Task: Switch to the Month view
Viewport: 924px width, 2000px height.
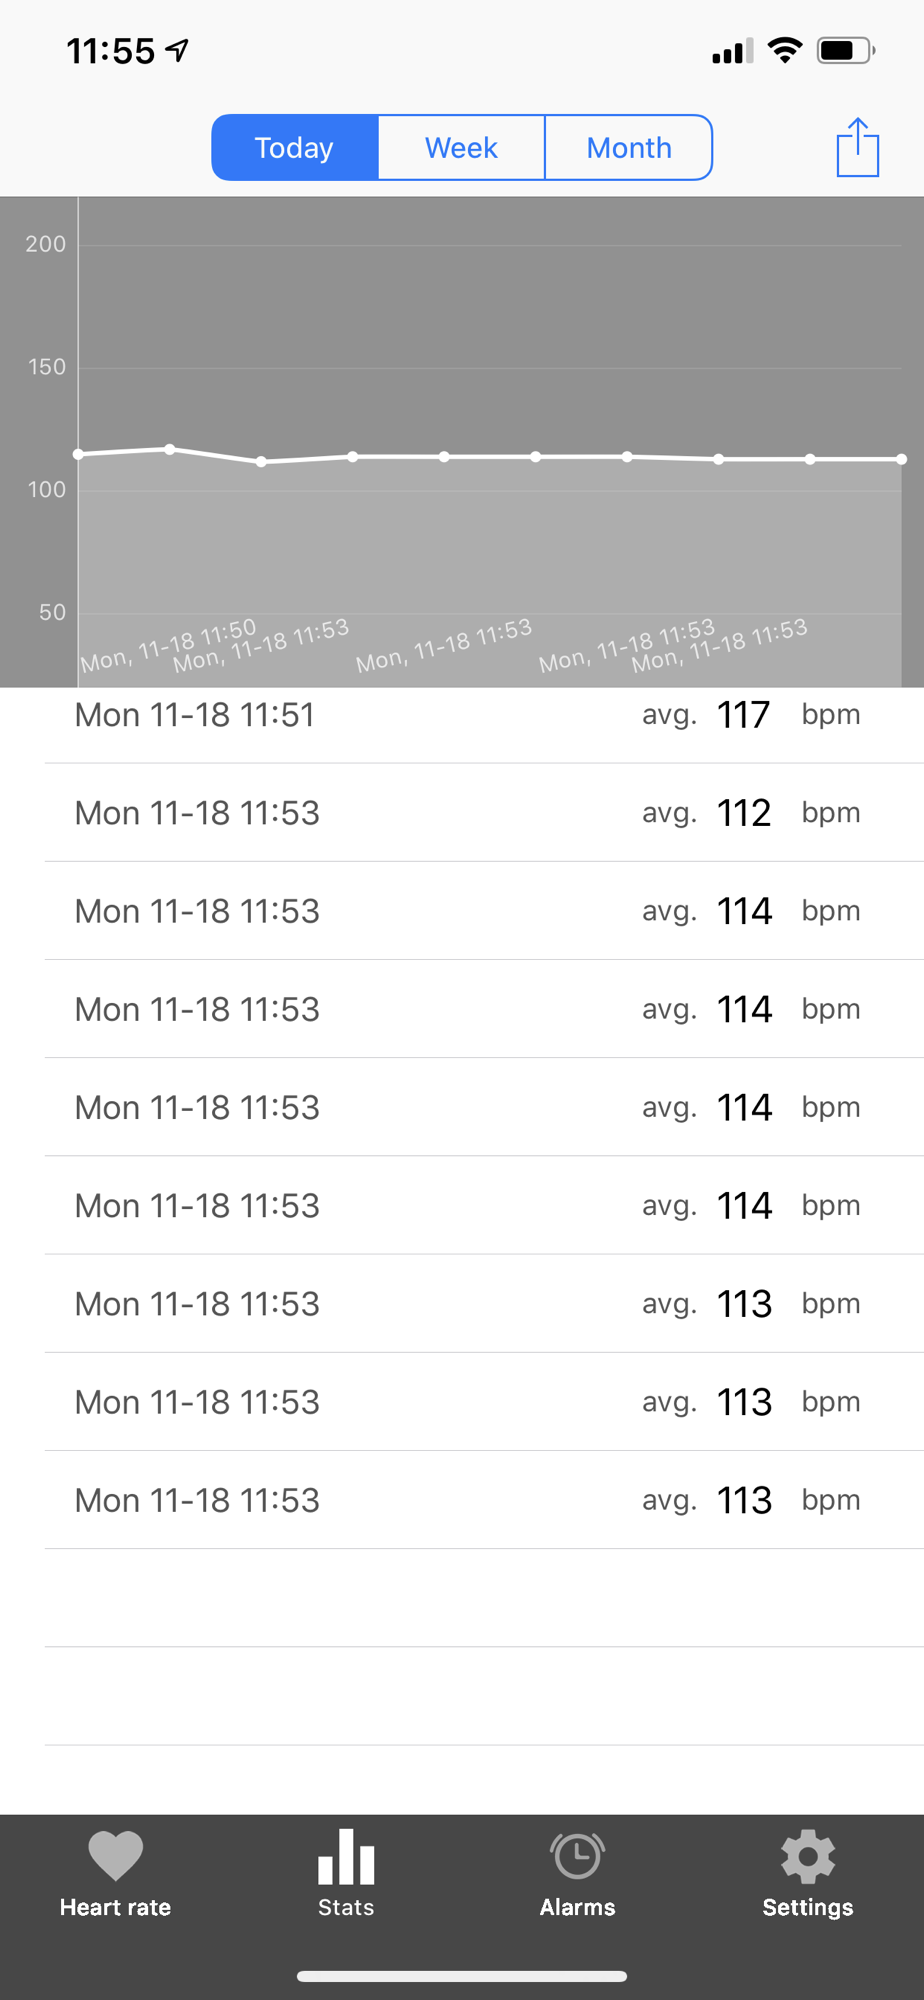Action: (629, 147)
